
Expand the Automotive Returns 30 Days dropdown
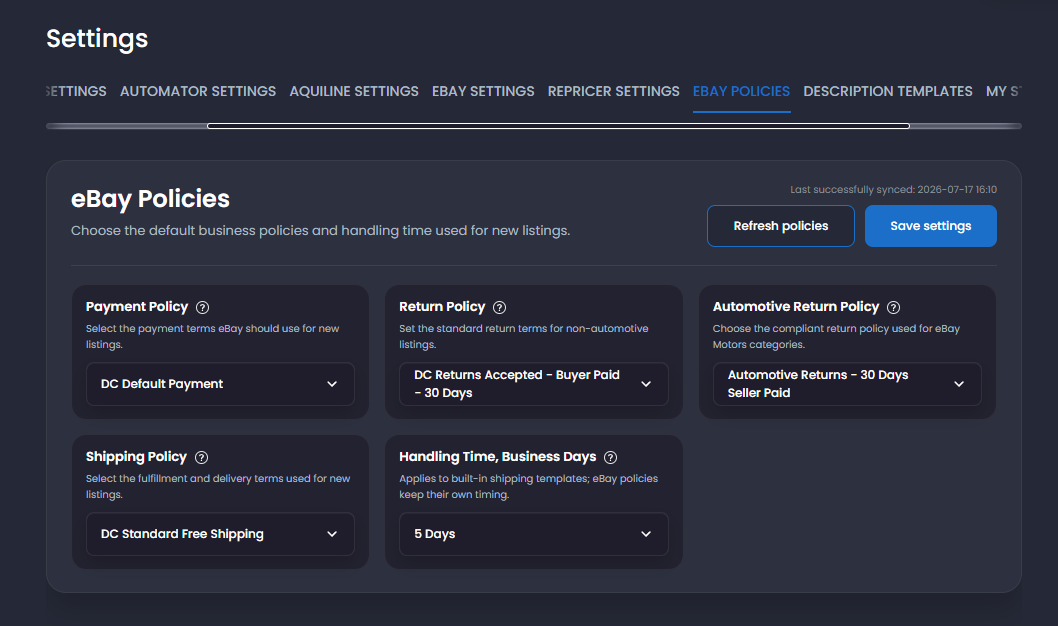coord(847,384)
